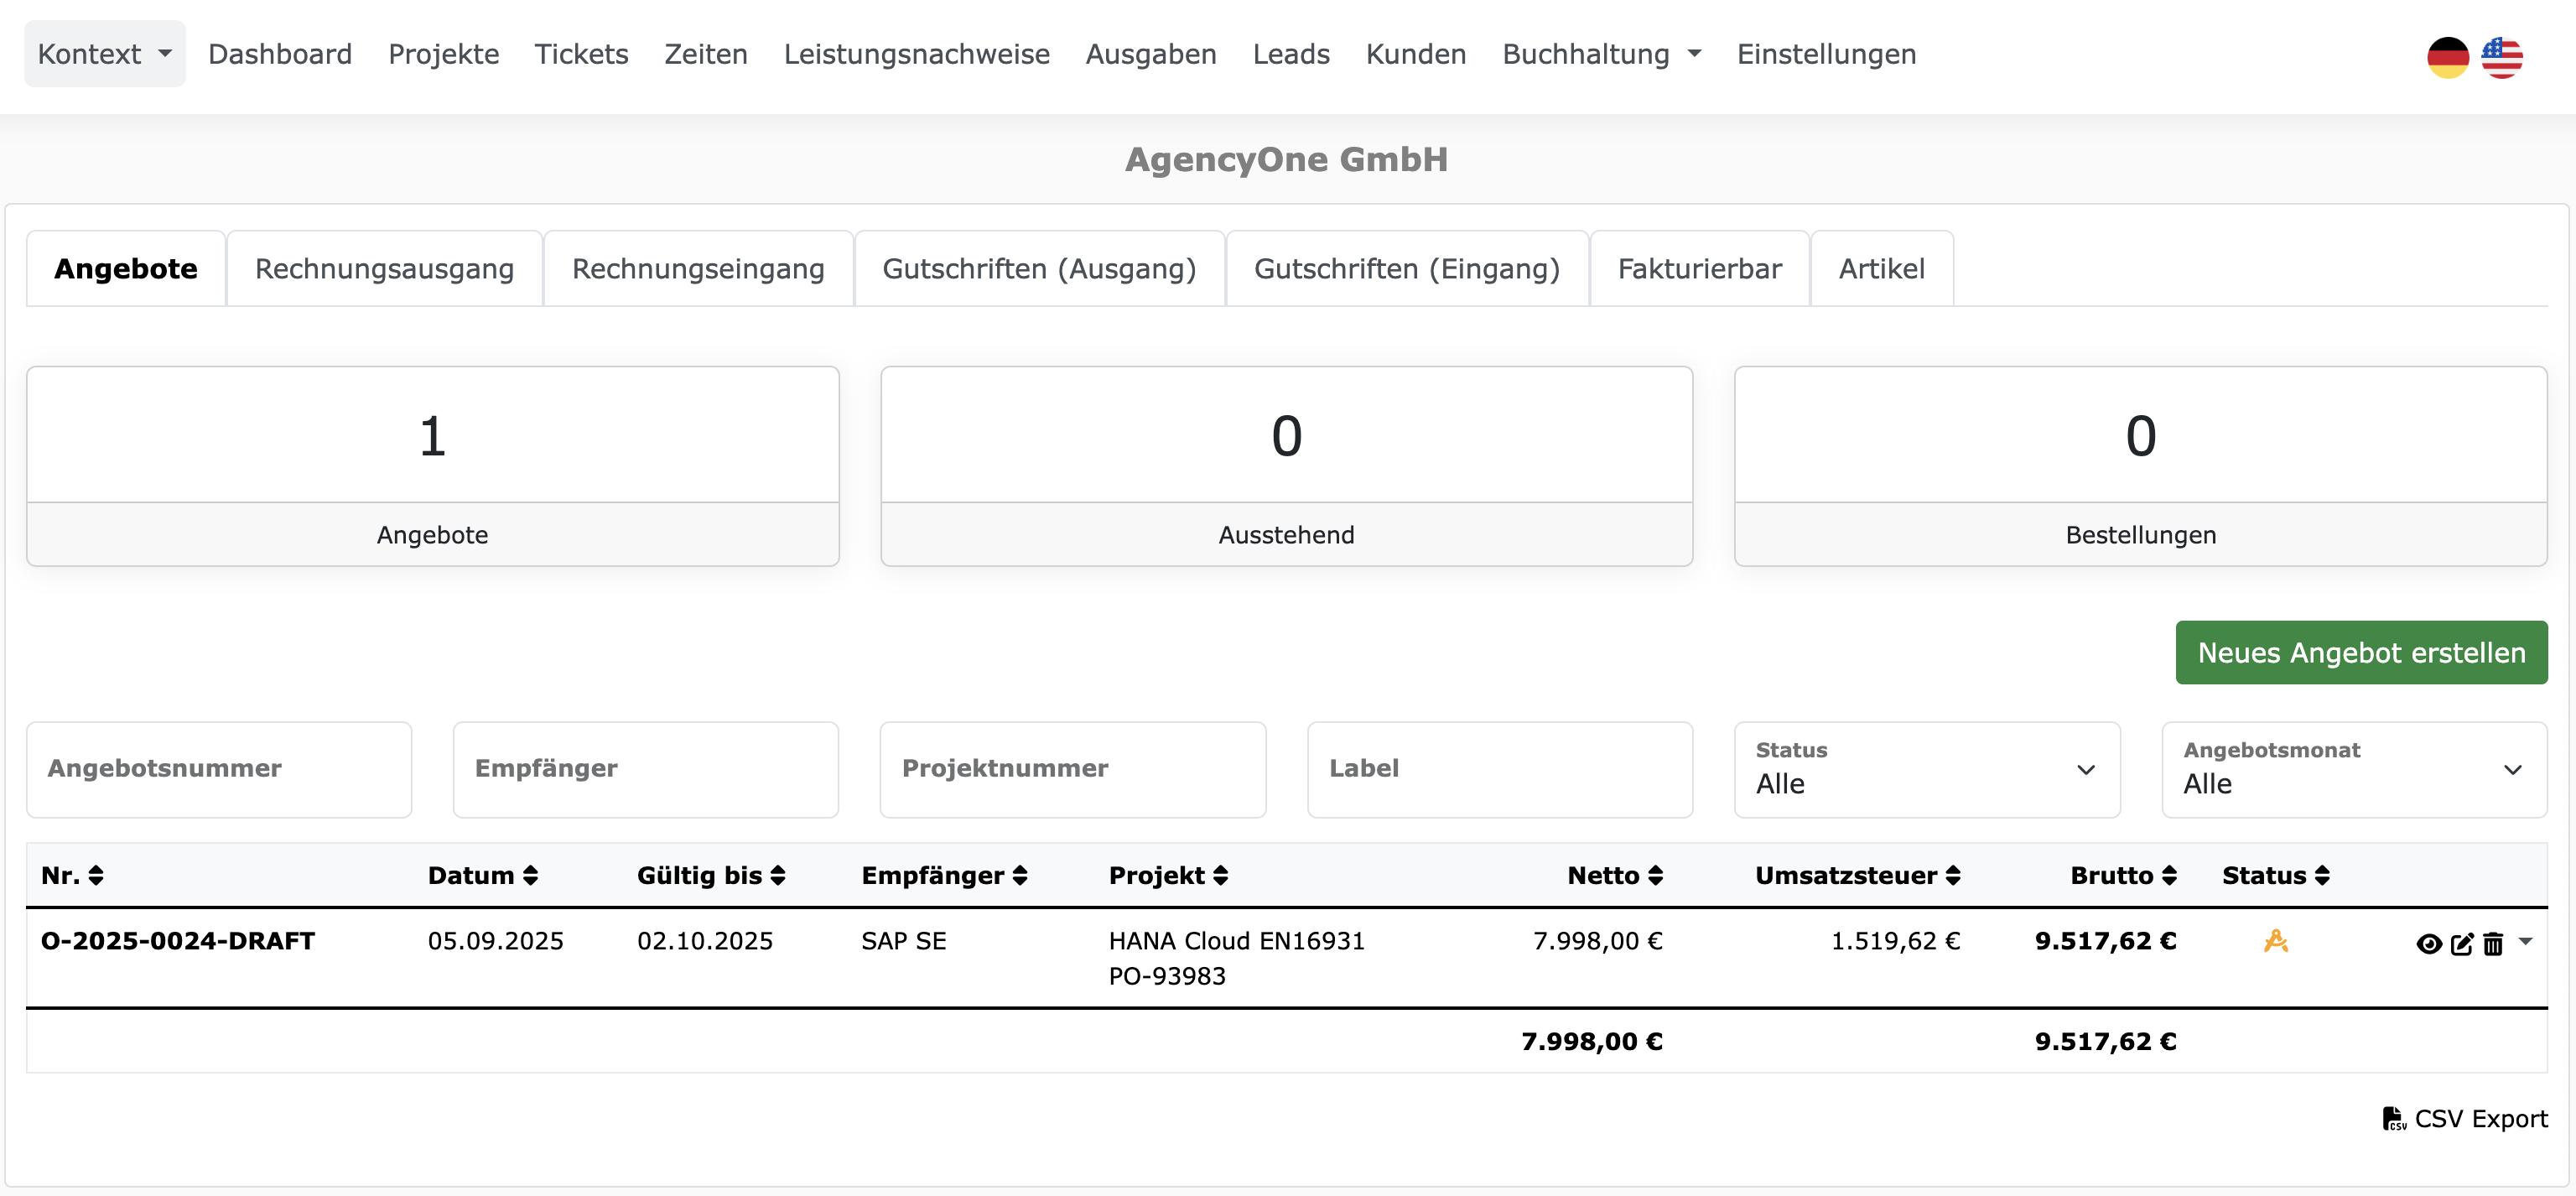Click the CSV file icon next to Export
The width and height of the screenshot is (2576, 1196).
(2393, 1118)
